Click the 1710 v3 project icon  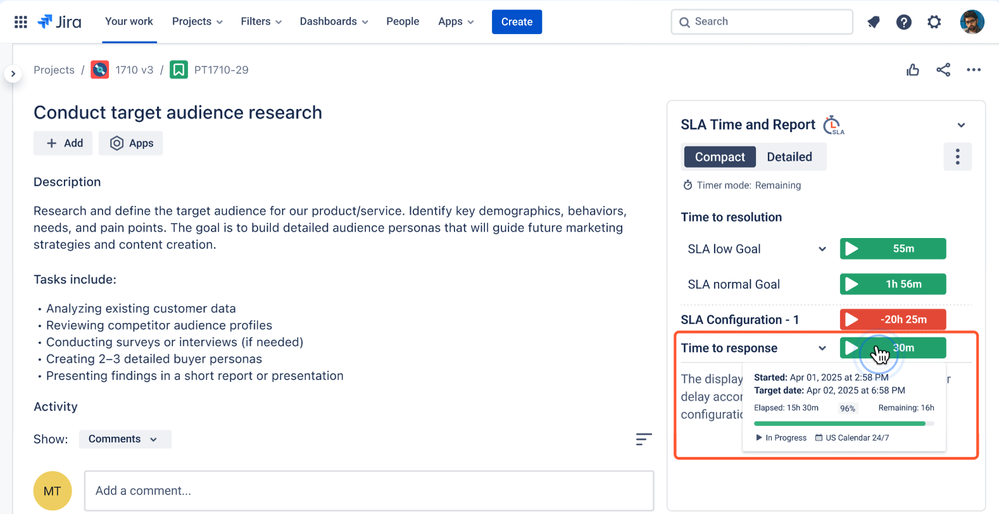coord(100,70)
